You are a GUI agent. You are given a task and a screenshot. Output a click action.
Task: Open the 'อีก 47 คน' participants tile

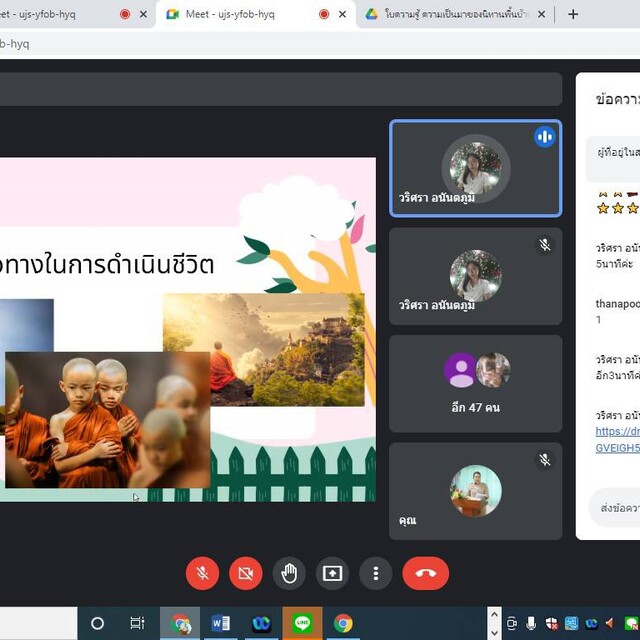tap(475, 383)
